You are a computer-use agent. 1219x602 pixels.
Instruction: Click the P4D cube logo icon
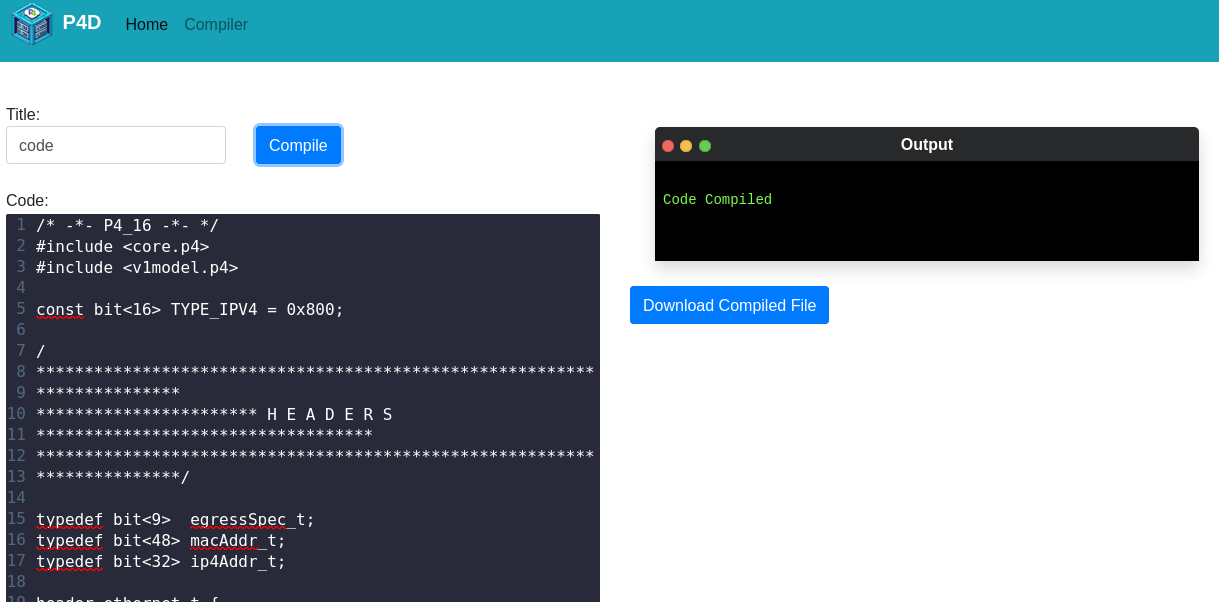(32, 24)
